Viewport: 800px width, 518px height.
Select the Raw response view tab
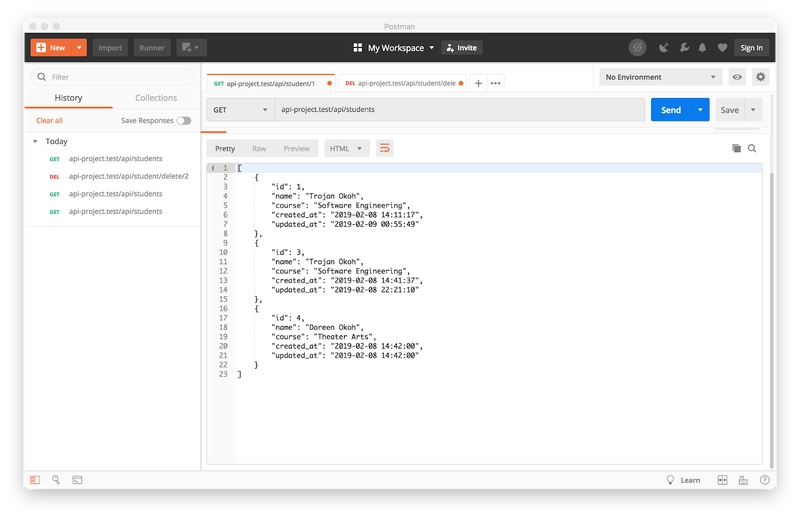coord(259,148)
